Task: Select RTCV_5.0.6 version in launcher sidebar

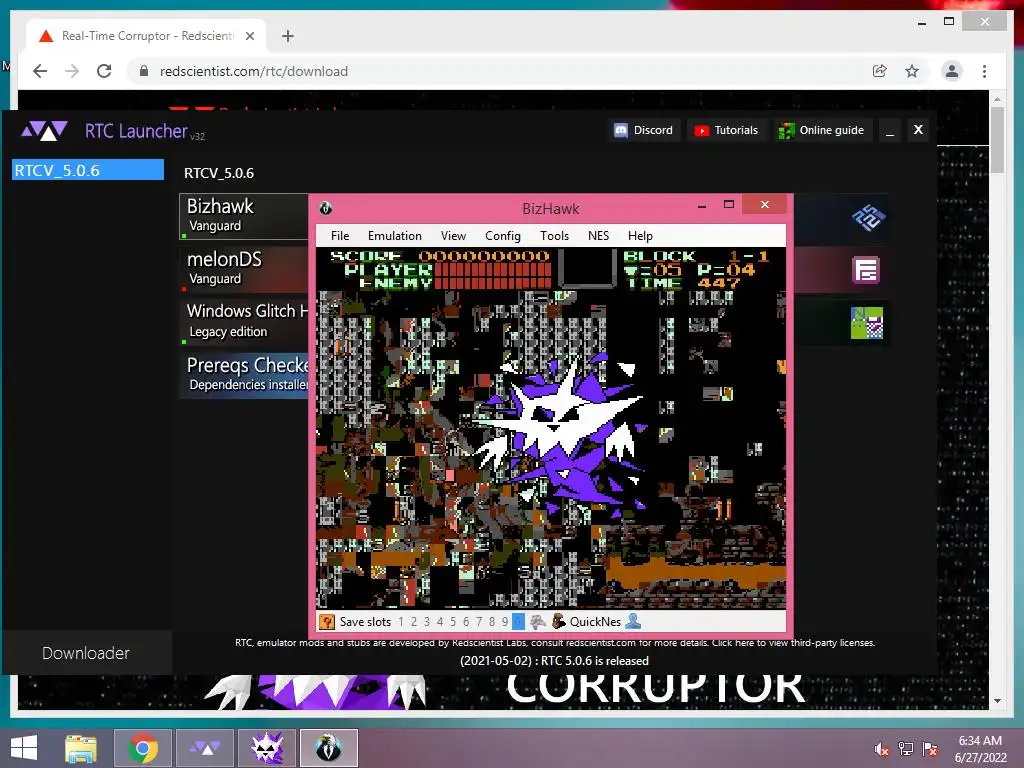Action: 88,170
